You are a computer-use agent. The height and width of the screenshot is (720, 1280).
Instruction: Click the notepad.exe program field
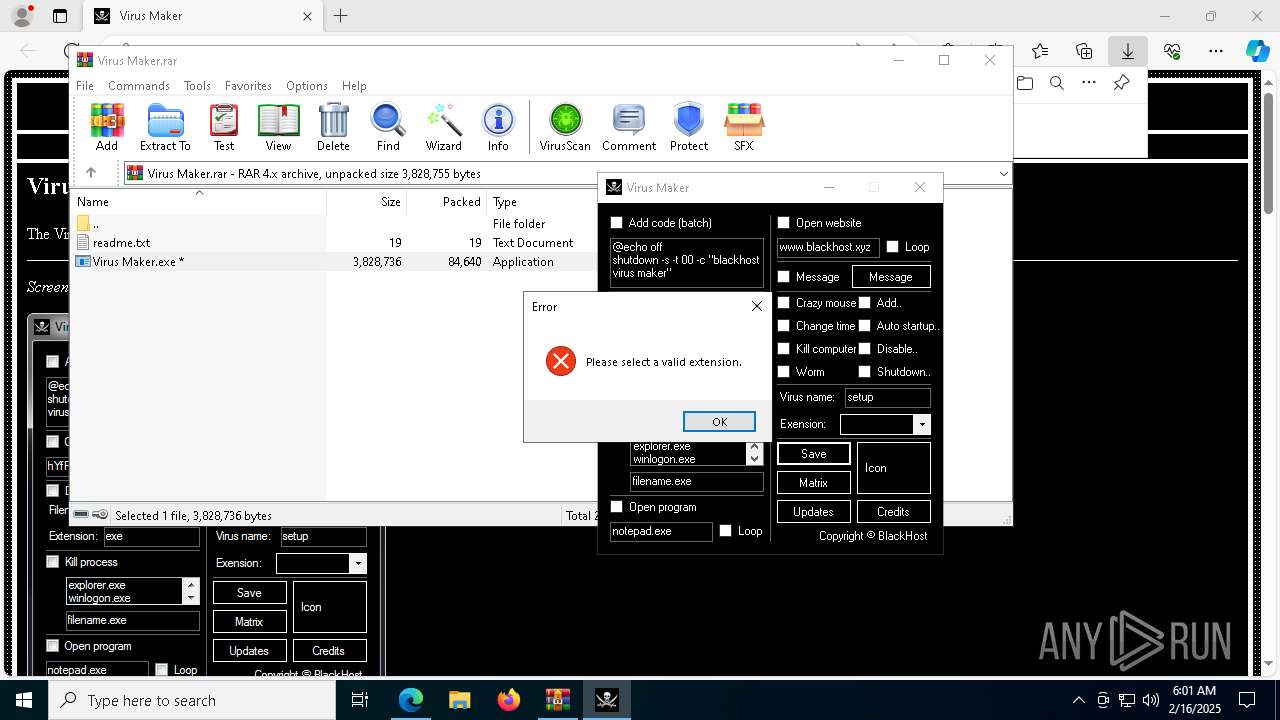[x=661, y=531]
